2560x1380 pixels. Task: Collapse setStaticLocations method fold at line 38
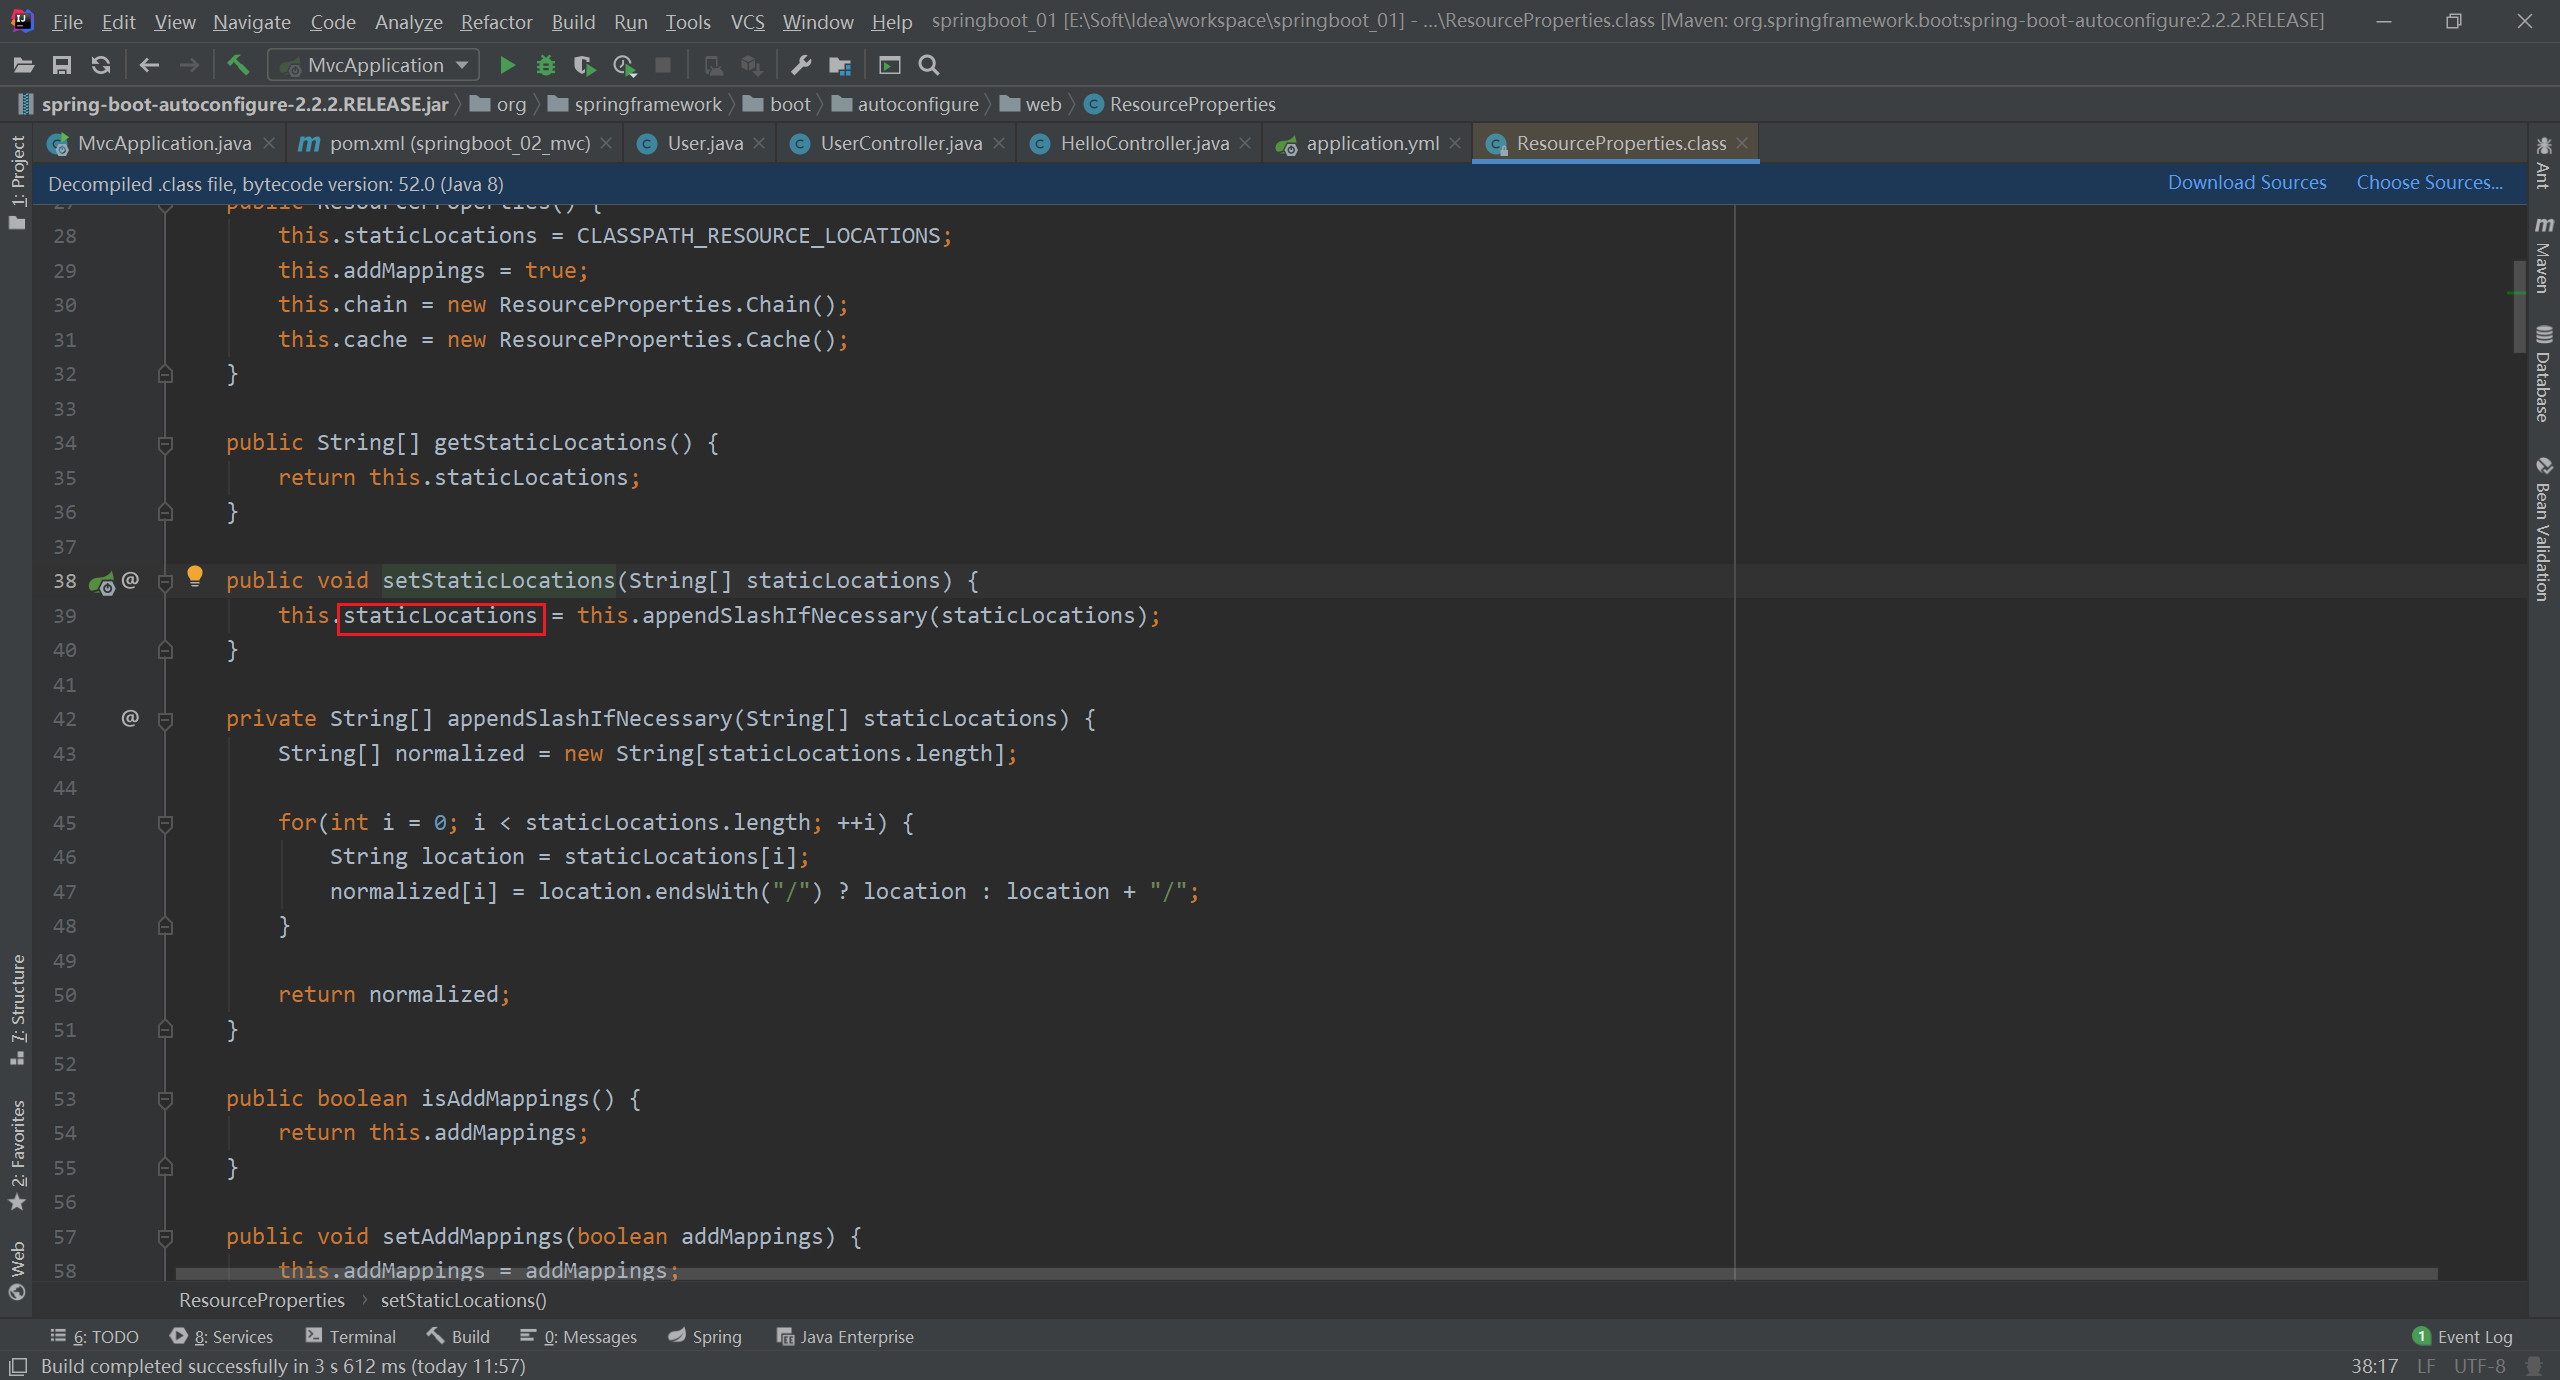[166, 581]
